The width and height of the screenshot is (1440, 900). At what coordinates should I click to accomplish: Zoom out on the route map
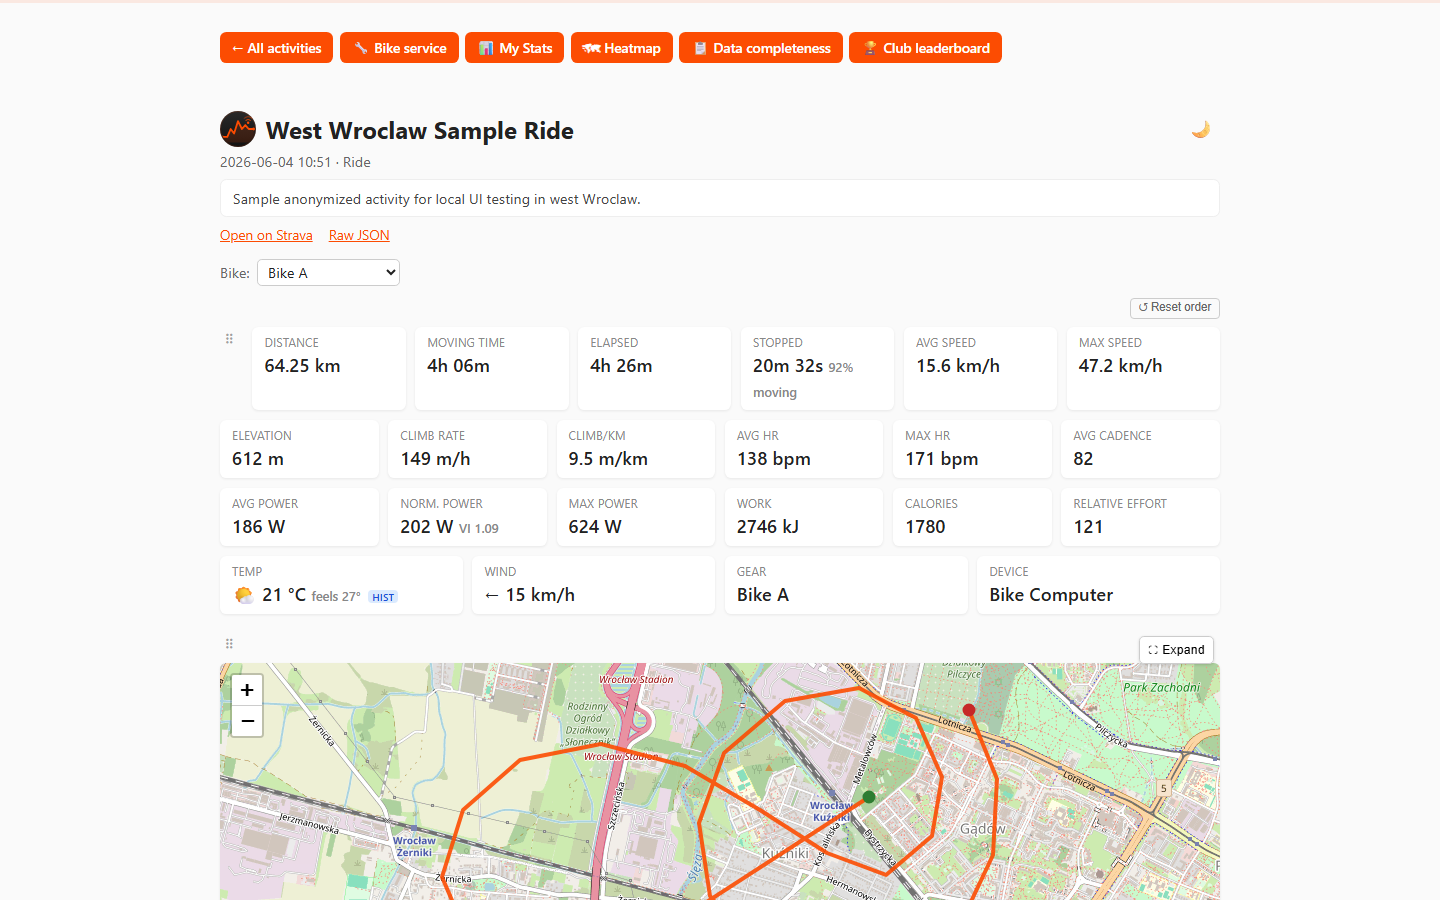pos(247,721)
